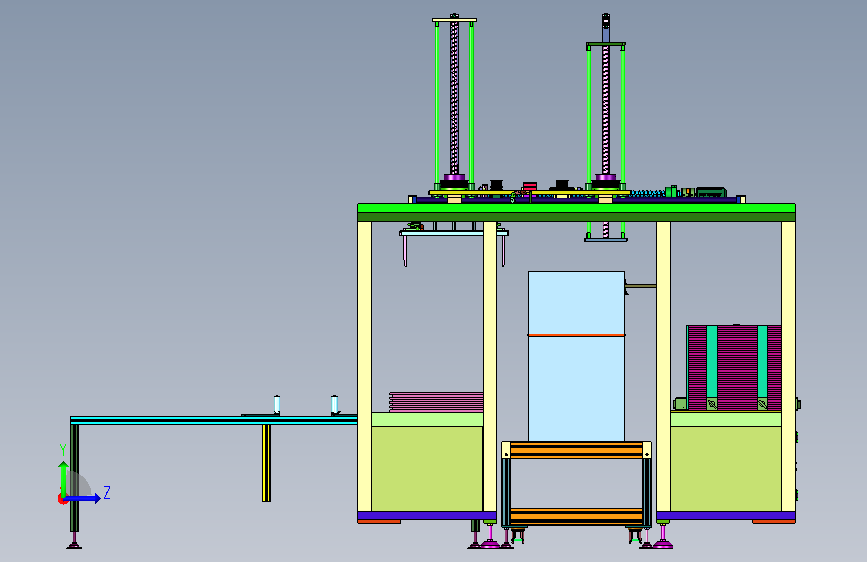Select the lower orange bar of the roller frame

point(576,516)
